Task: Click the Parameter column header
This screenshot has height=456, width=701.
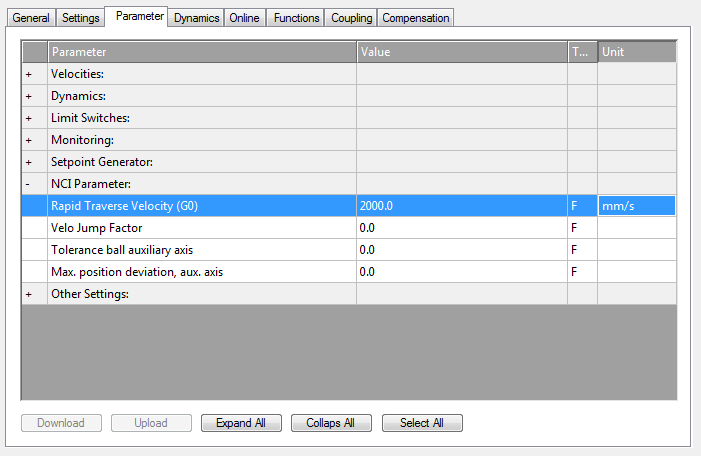Action: [x=202, y=52]
